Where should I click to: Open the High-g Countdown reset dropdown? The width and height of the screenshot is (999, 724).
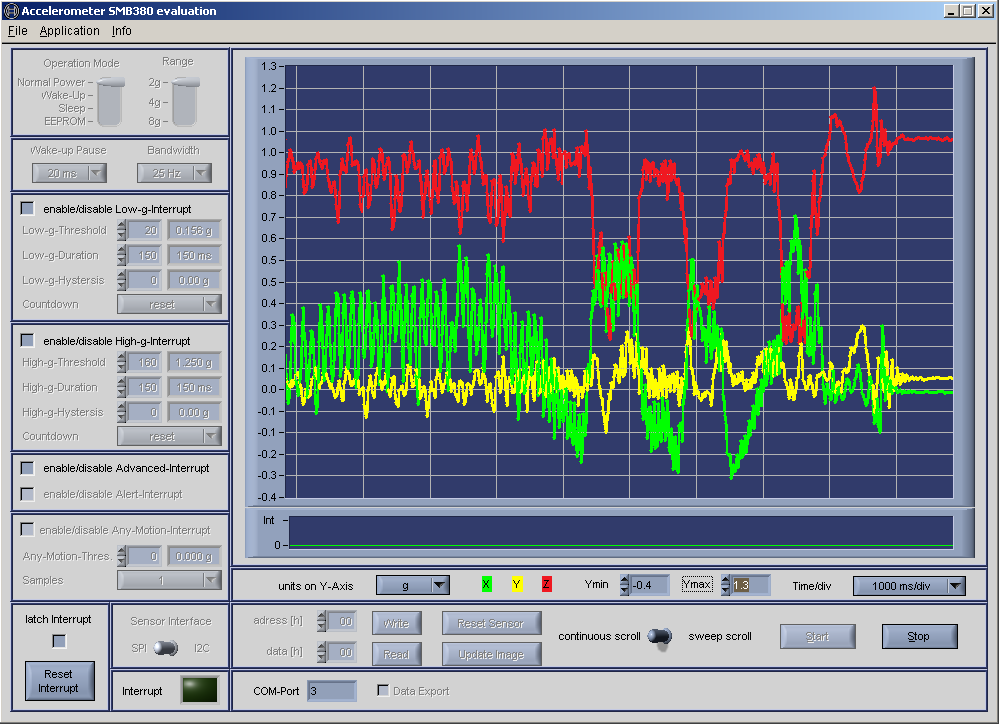(x=169, y=436)
